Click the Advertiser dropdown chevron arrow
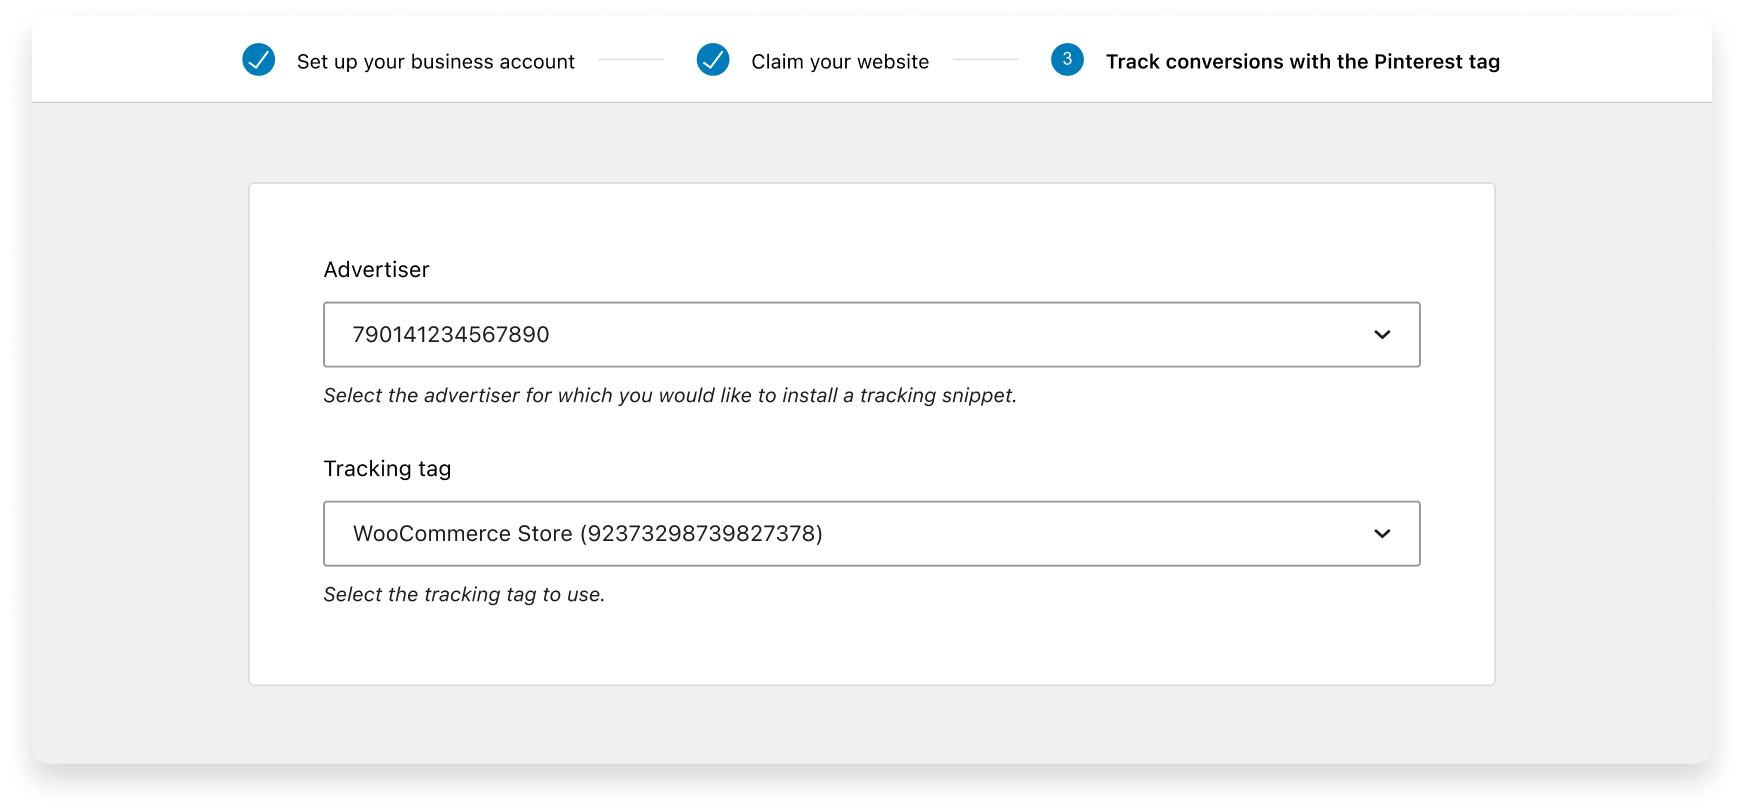Screen dimensions: 1744x811 click(x=1382, y=335)
